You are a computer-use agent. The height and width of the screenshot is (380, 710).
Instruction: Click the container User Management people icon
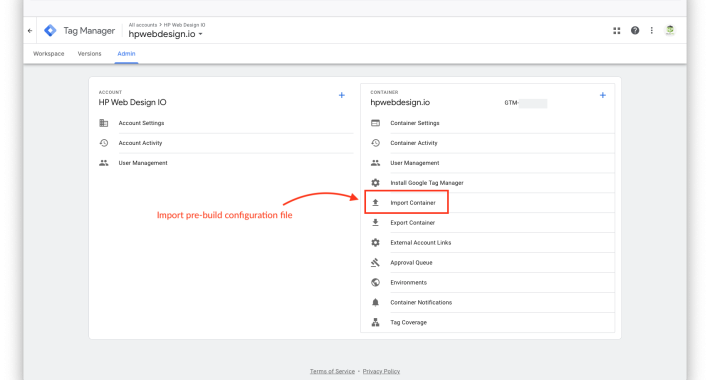point(375,163)
